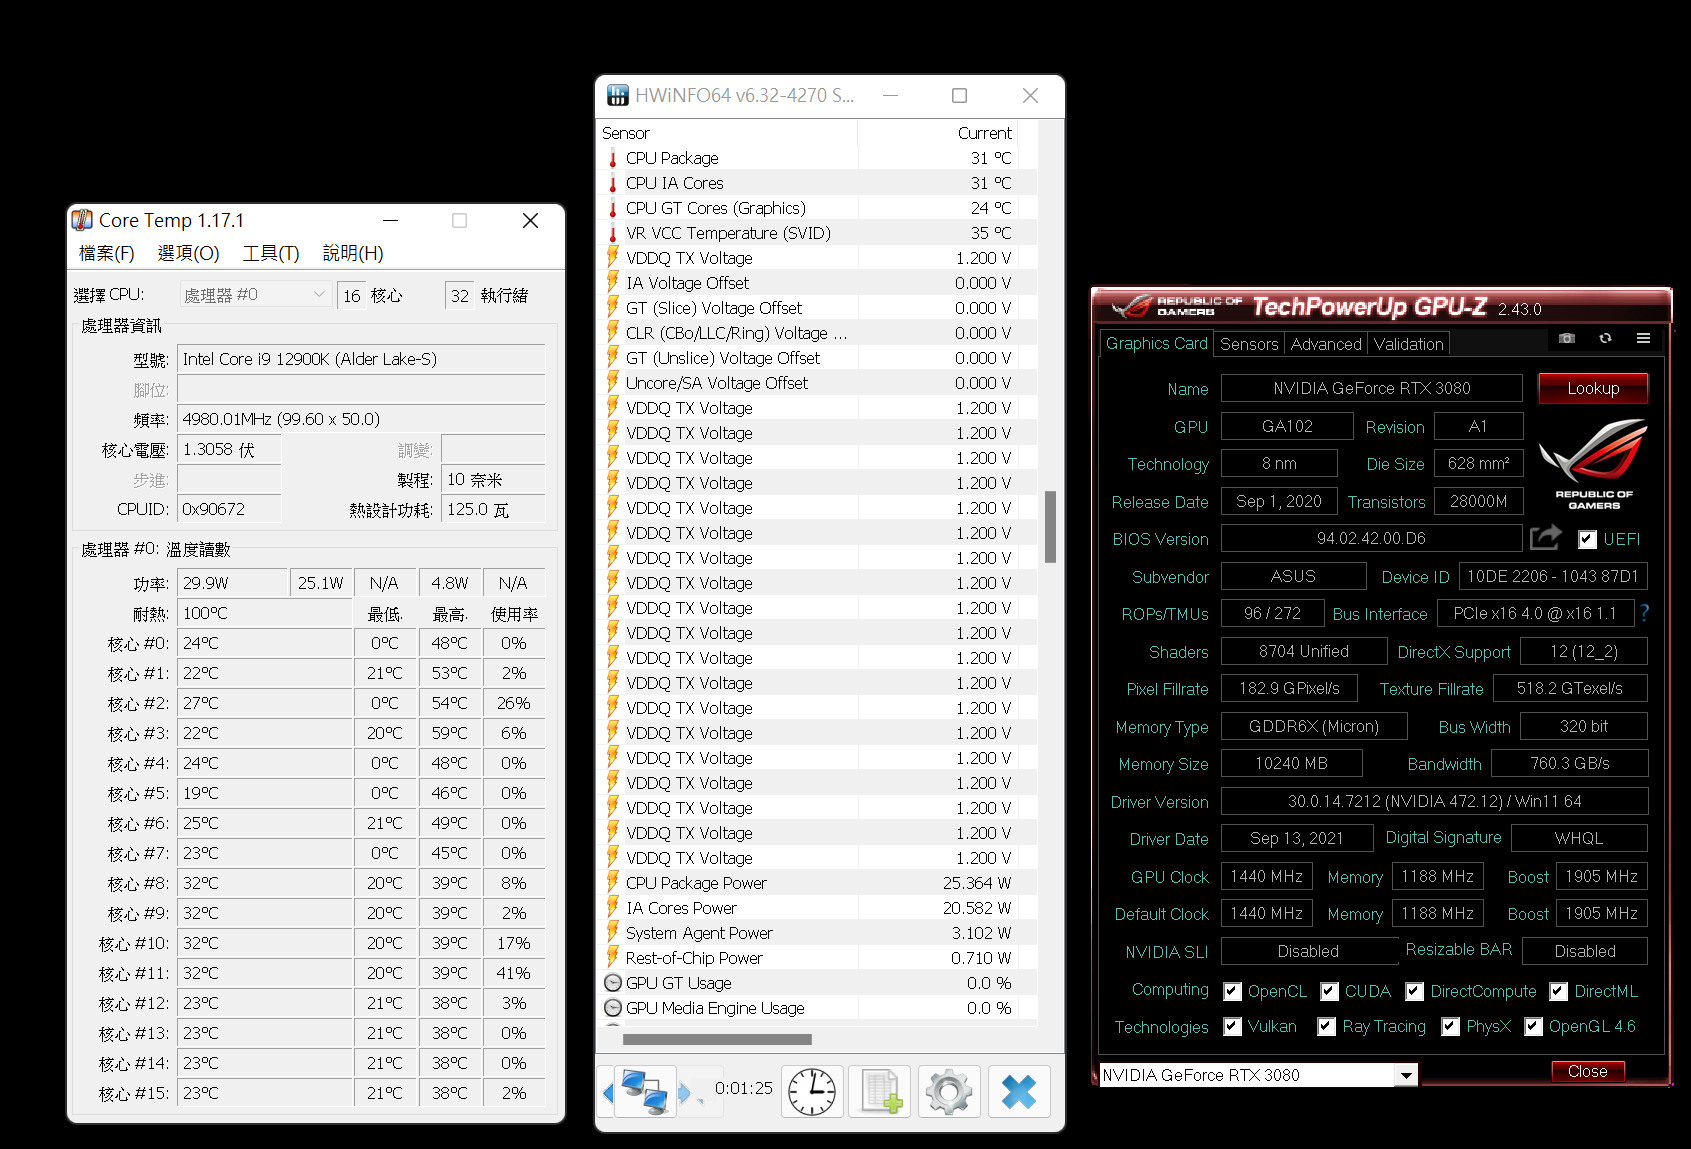This screenshot has height=1149, width=1691.
Task: Click the thermometer icon beside CPU Package
Action: (613, 158)
